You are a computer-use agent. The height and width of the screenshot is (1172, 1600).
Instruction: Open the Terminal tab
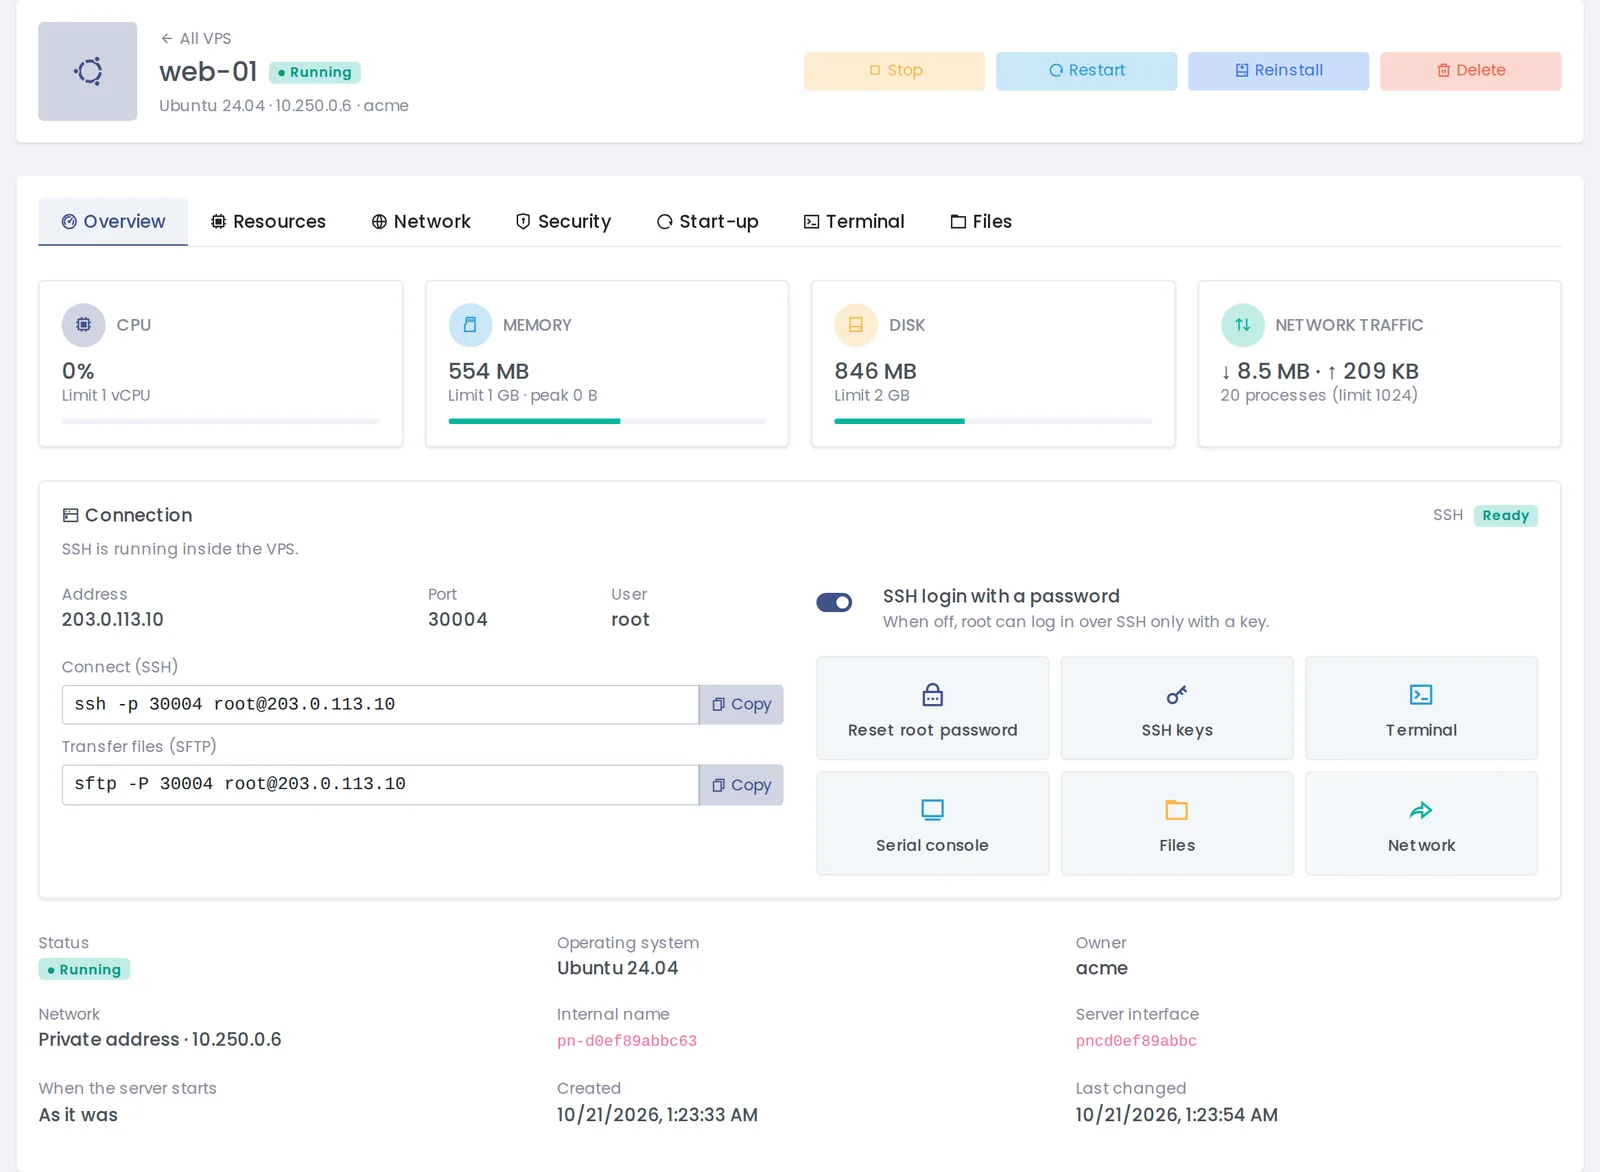(x=854, y=221)
